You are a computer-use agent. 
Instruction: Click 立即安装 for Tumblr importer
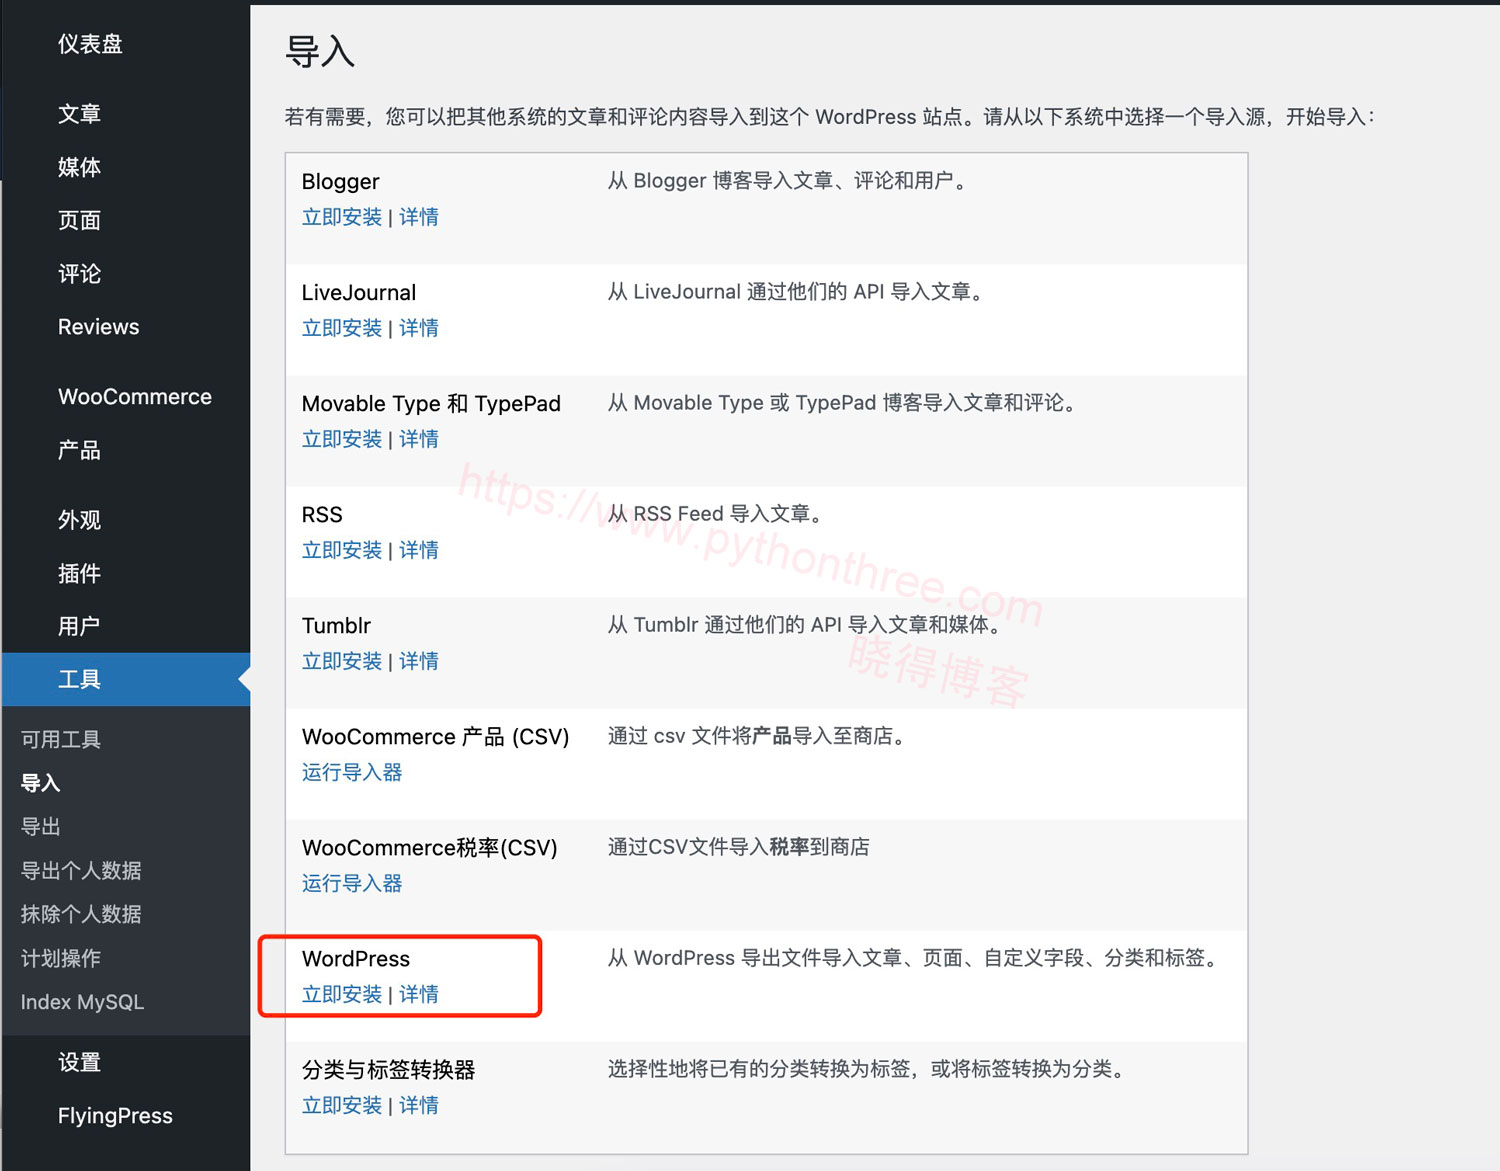coord(342,661)
